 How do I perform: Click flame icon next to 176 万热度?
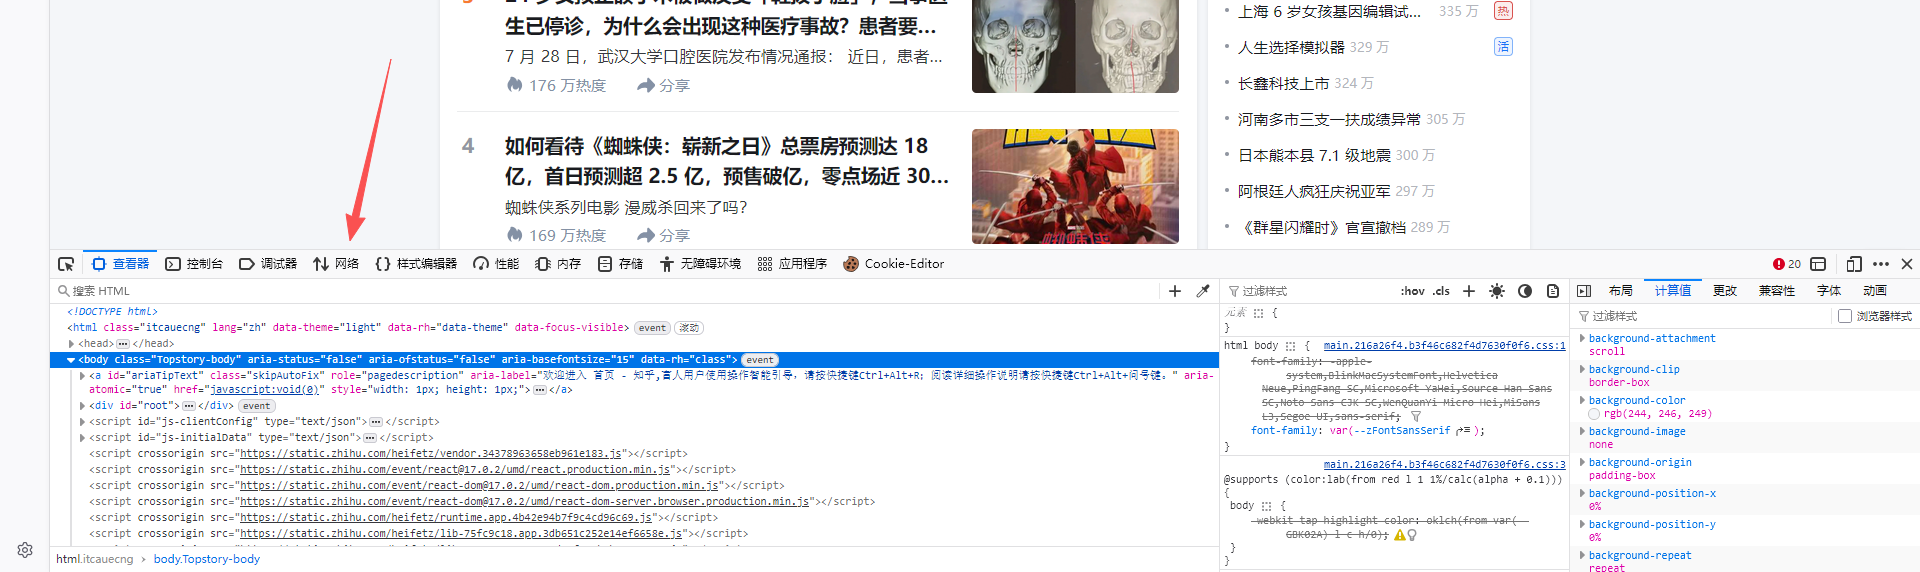pyautogui.click(x=514, y=85)
